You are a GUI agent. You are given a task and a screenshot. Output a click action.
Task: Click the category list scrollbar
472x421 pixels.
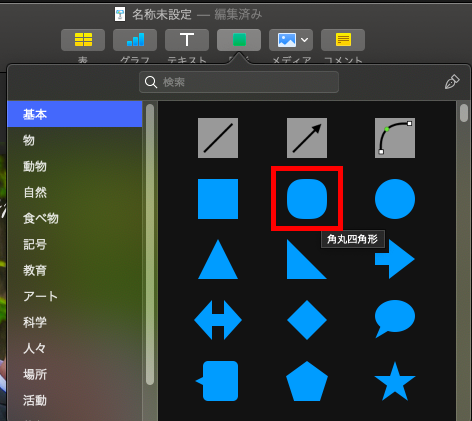click(150, 245)
